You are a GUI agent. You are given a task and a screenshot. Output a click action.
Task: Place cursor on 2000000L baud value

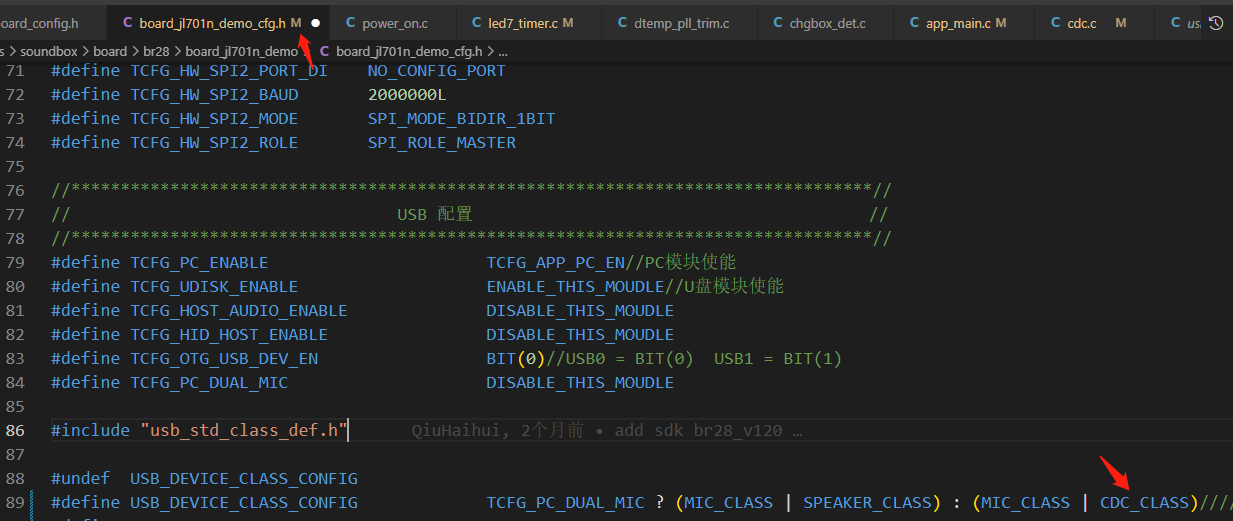point(407,94)
